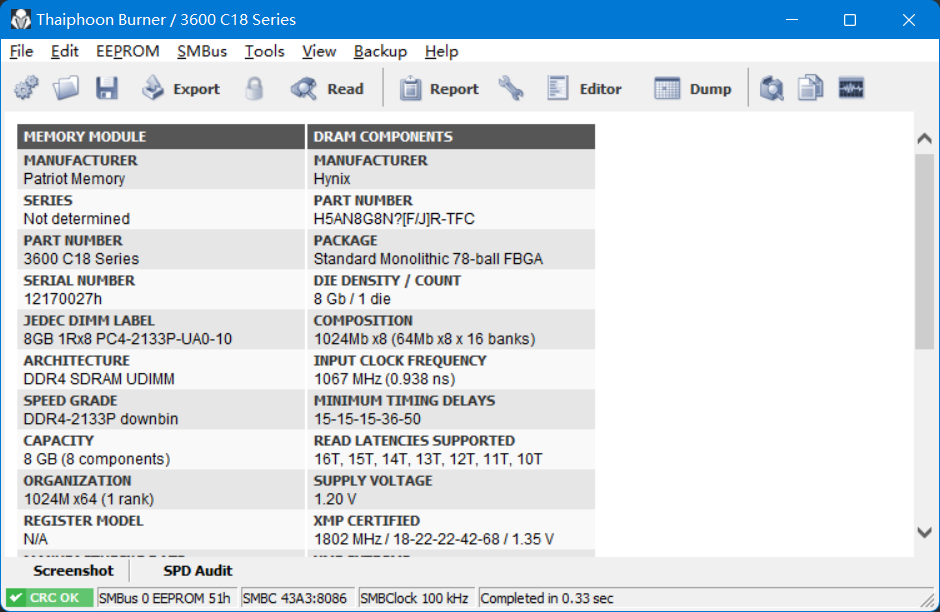Click the database magnifier search icon
This screenshot has height=612, width=940.
771,89
